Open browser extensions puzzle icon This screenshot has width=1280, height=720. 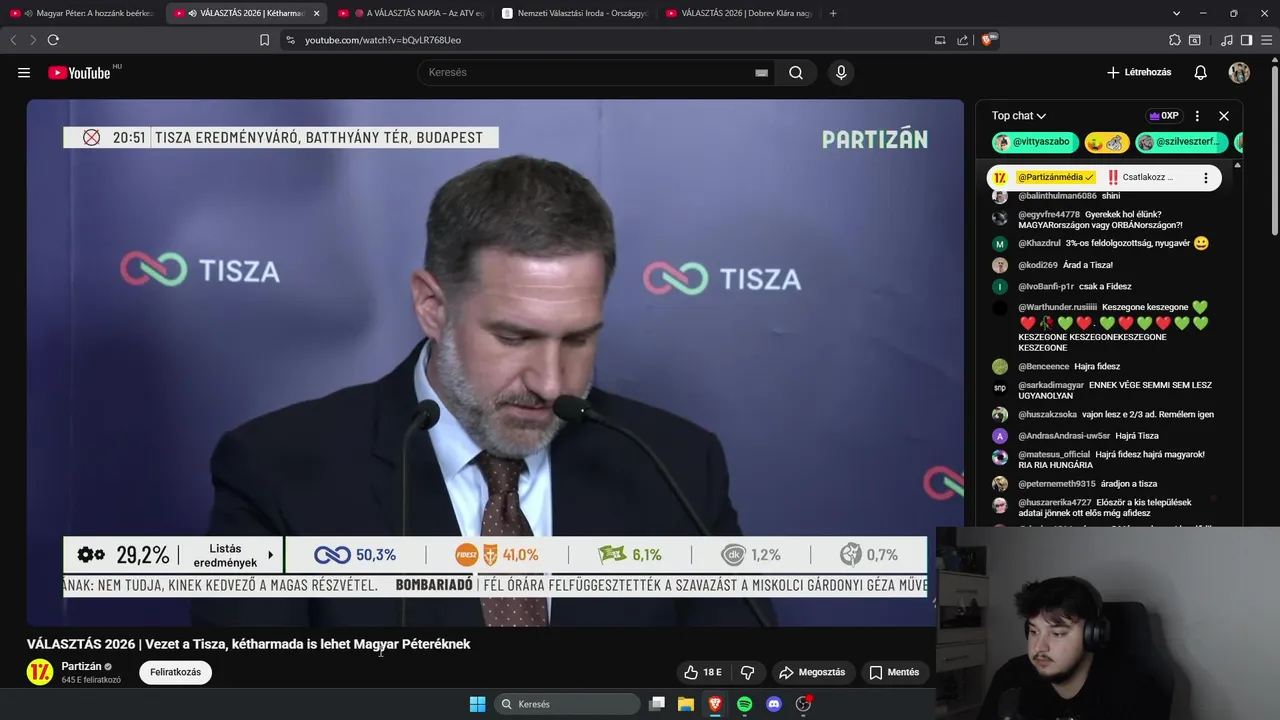[1174, 40]
